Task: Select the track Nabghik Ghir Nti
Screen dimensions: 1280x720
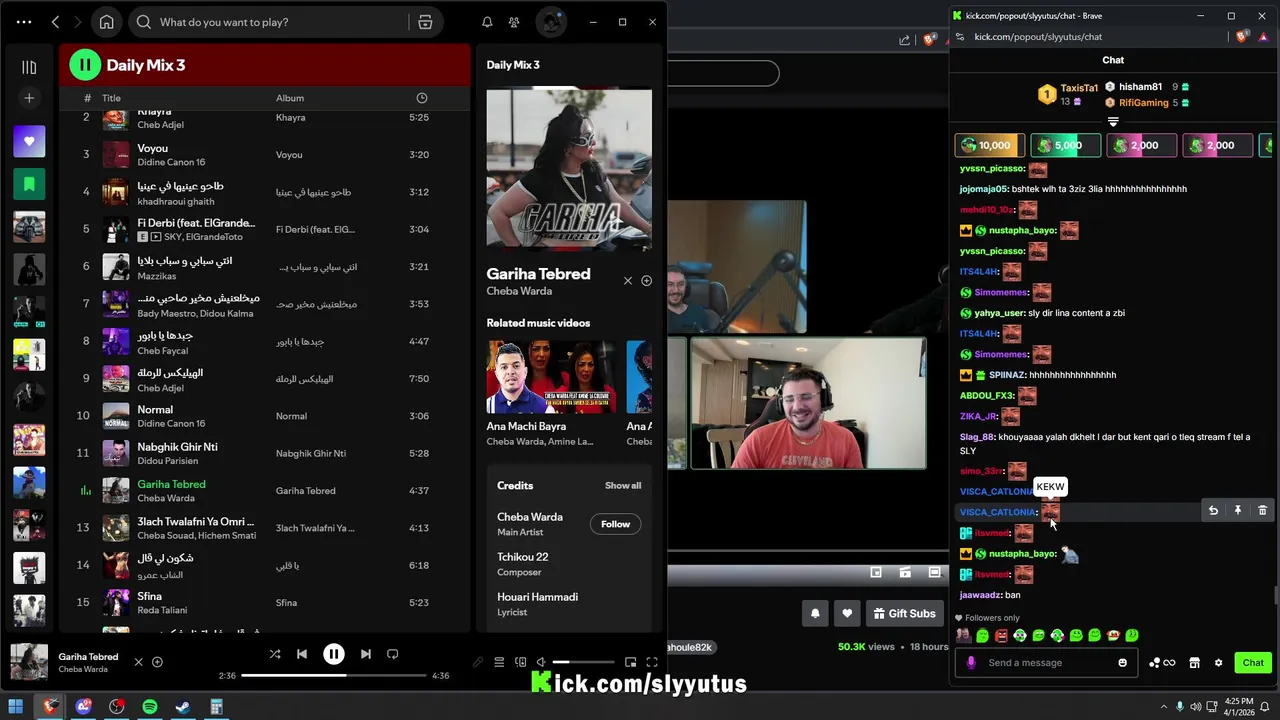Action: click(x=264, y=453)
